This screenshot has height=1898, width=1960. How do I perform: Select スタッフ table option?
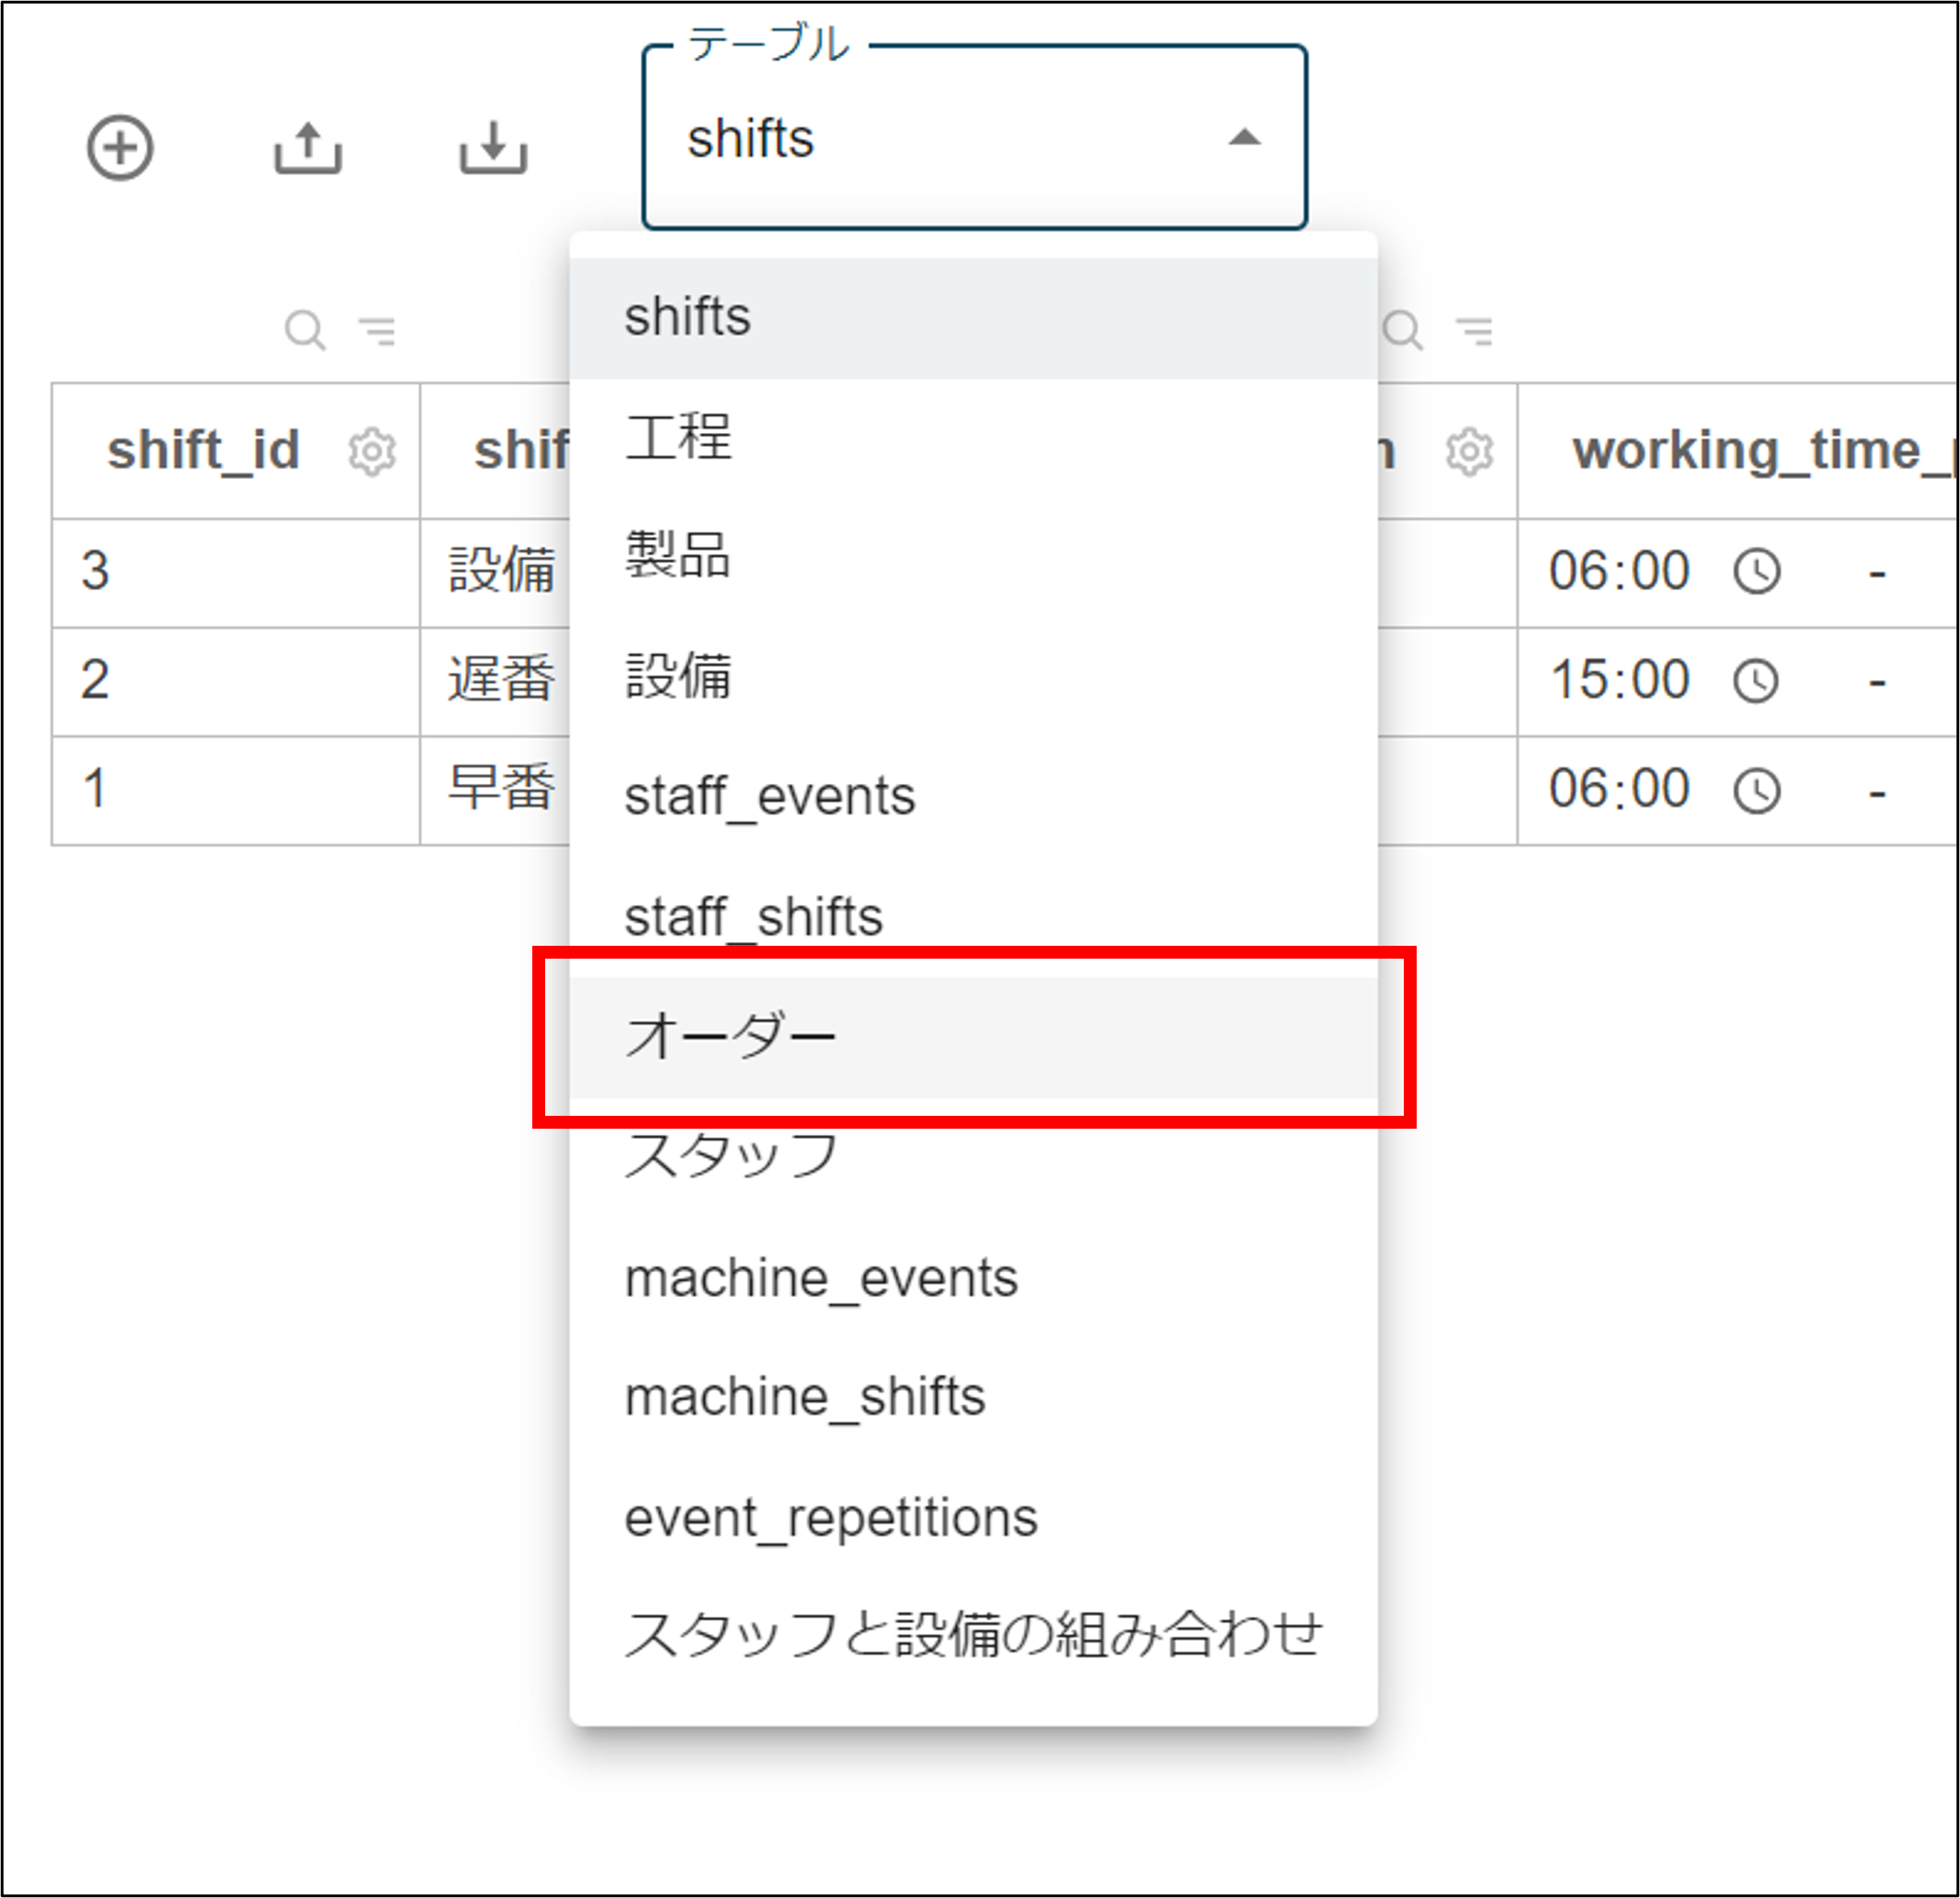click(973, 1157)
